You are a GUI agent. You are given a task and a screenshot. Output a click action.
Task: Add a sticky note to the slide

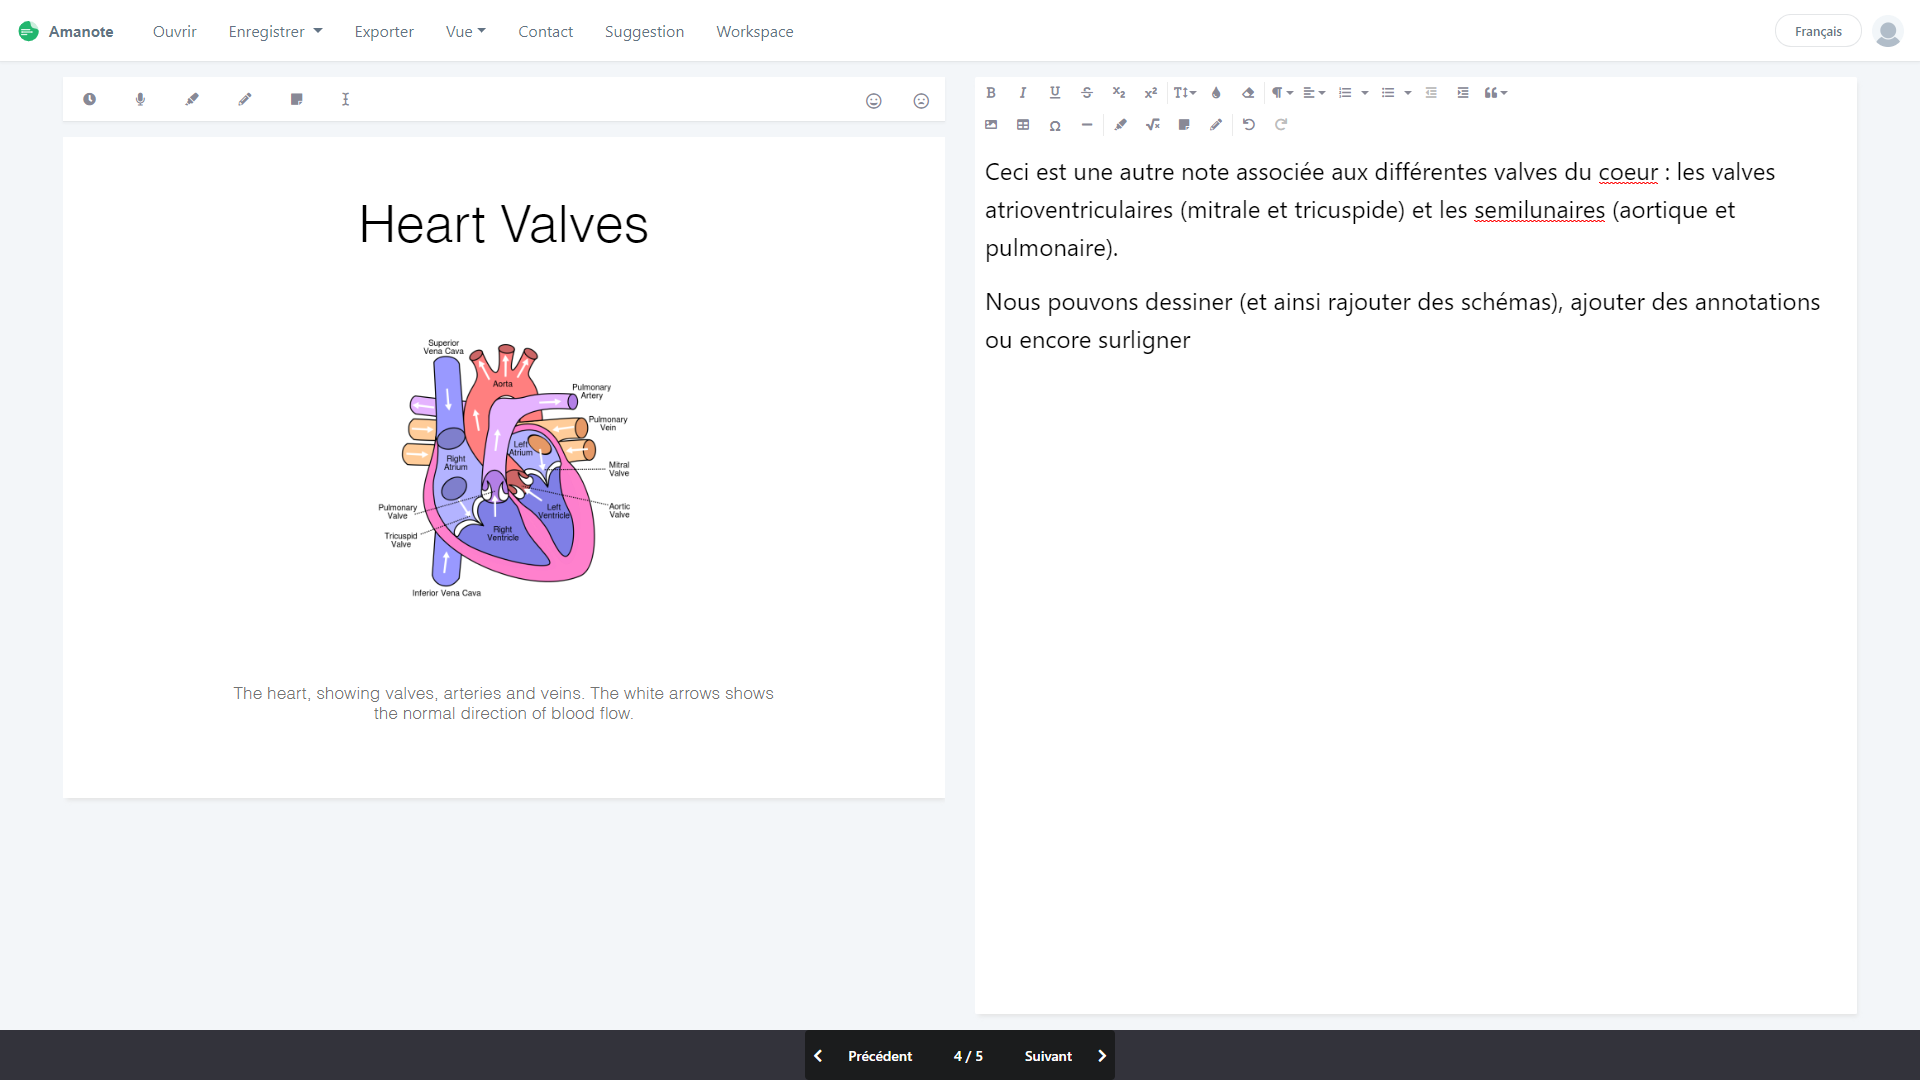tap(297, 99)
